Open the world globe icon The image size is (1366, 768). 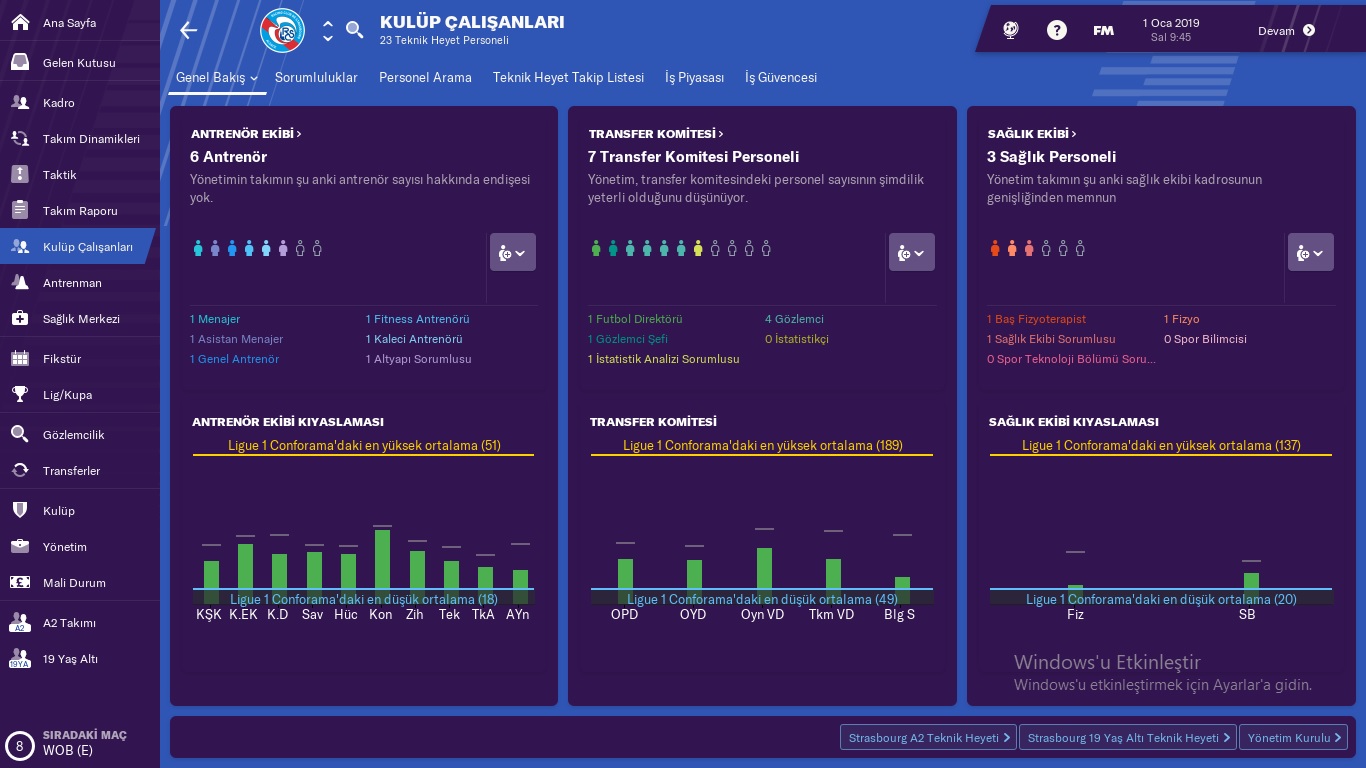(1010, 30)
